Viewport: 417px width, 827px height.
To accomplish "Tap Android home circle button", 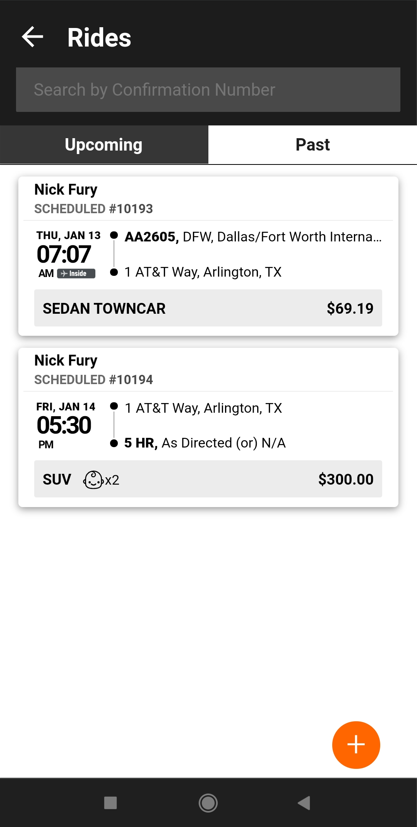I will (x=208, y=803).
